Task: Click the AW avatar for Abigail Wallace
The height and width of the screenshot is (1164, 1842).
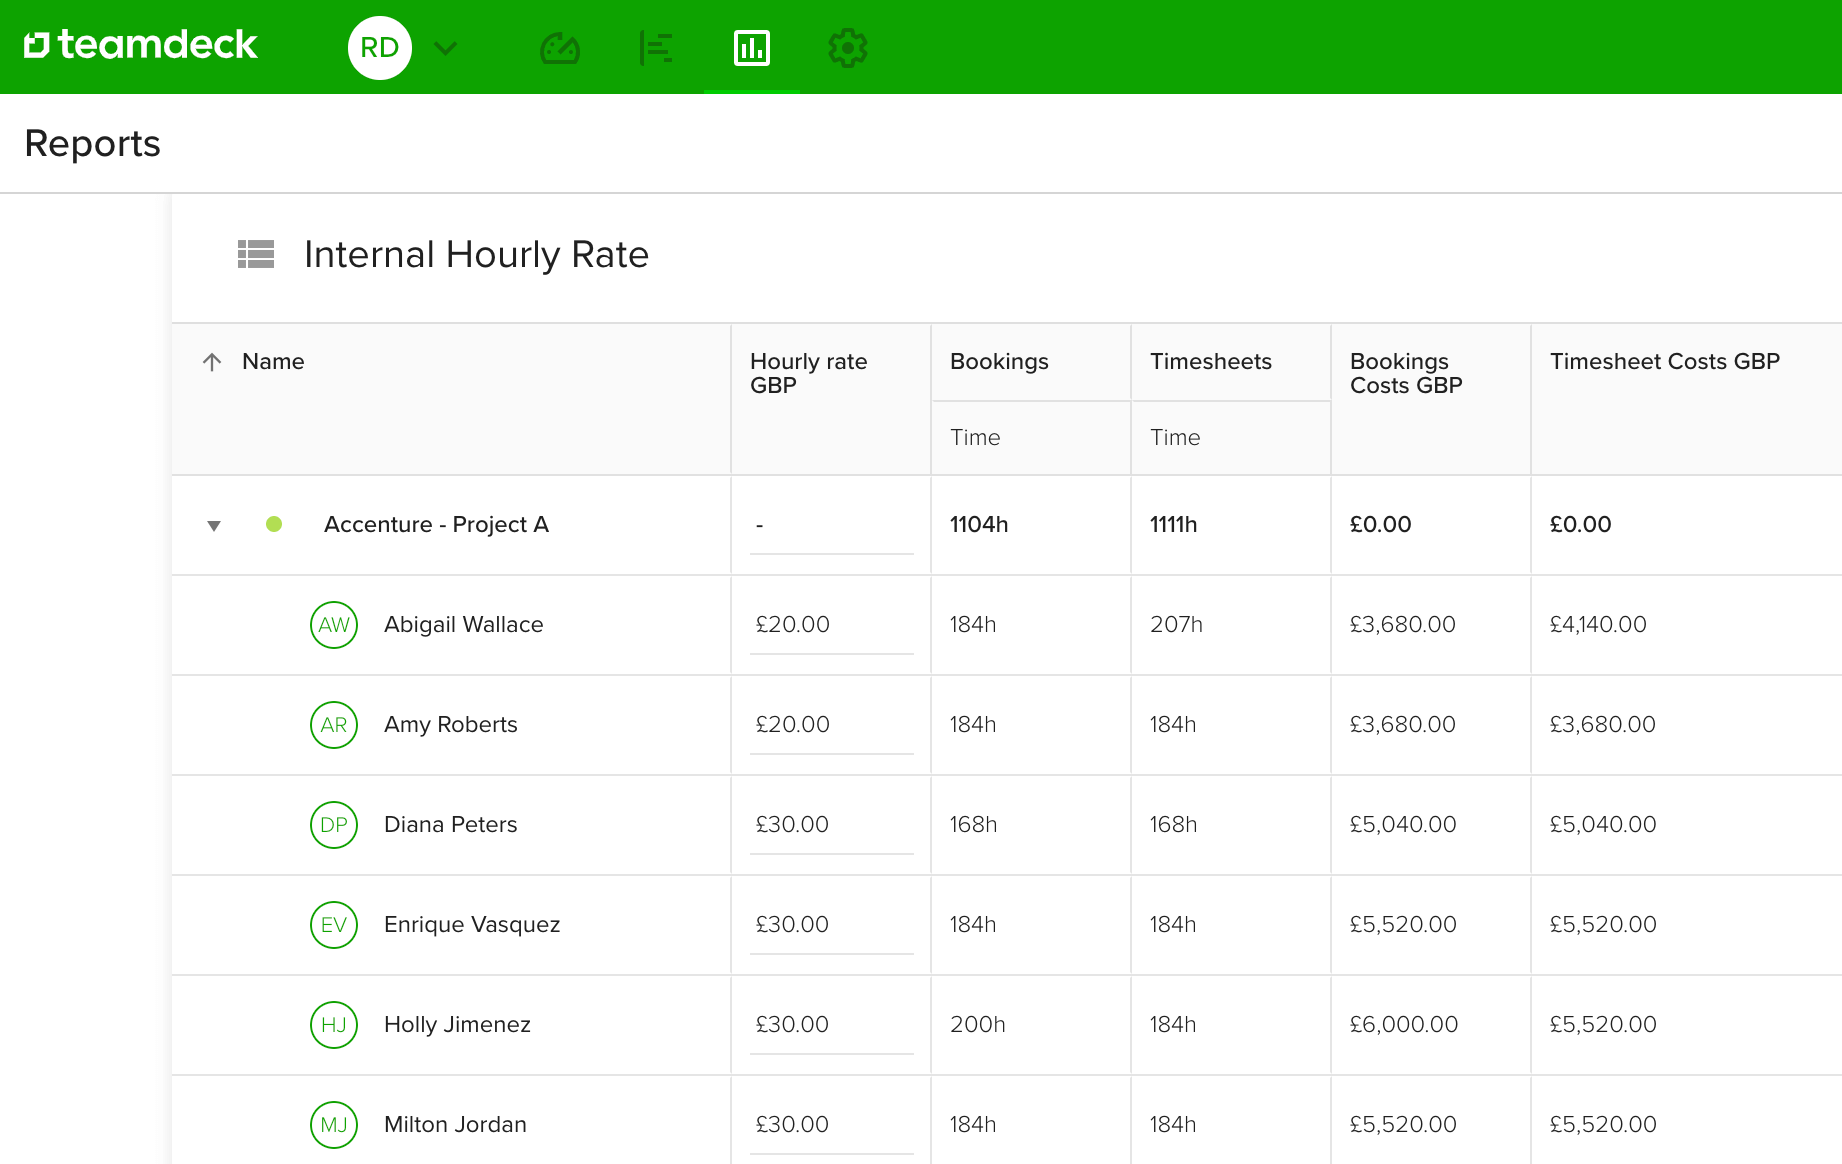Action: [x=334, y=625]
